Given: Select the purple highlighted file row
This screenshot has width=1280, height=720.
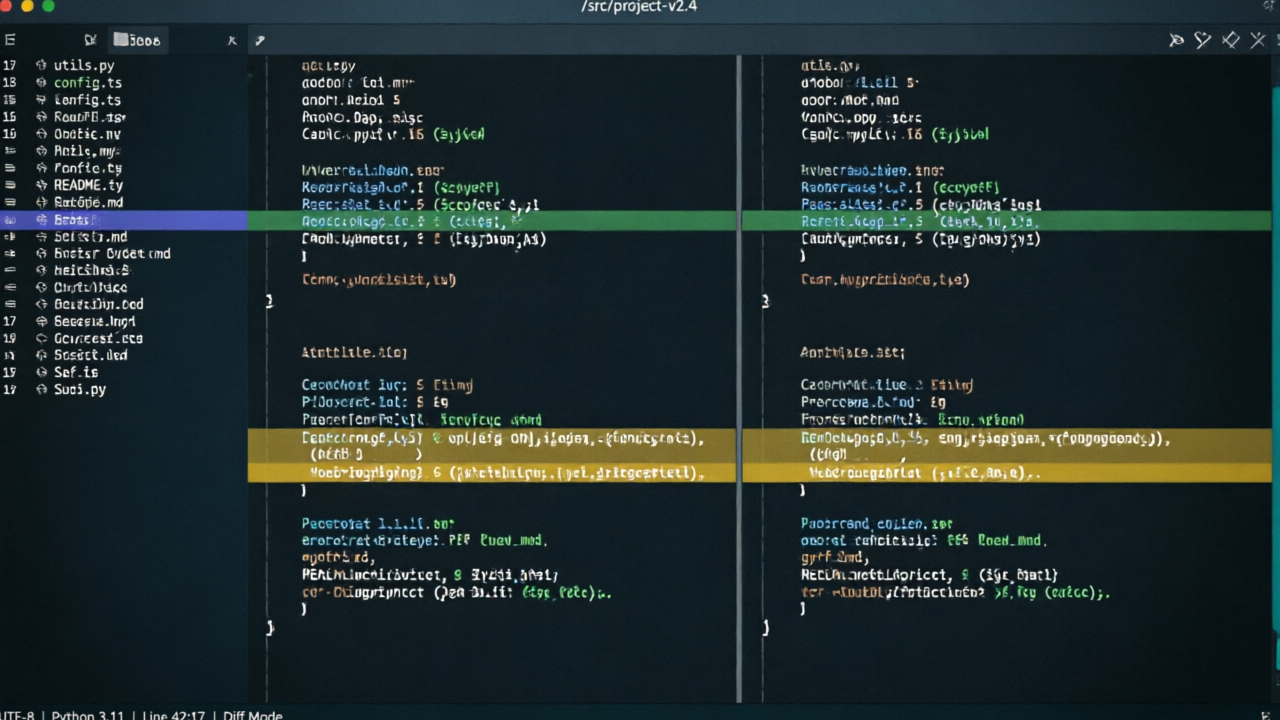Looking at the screenshot, I should [124, 220].
